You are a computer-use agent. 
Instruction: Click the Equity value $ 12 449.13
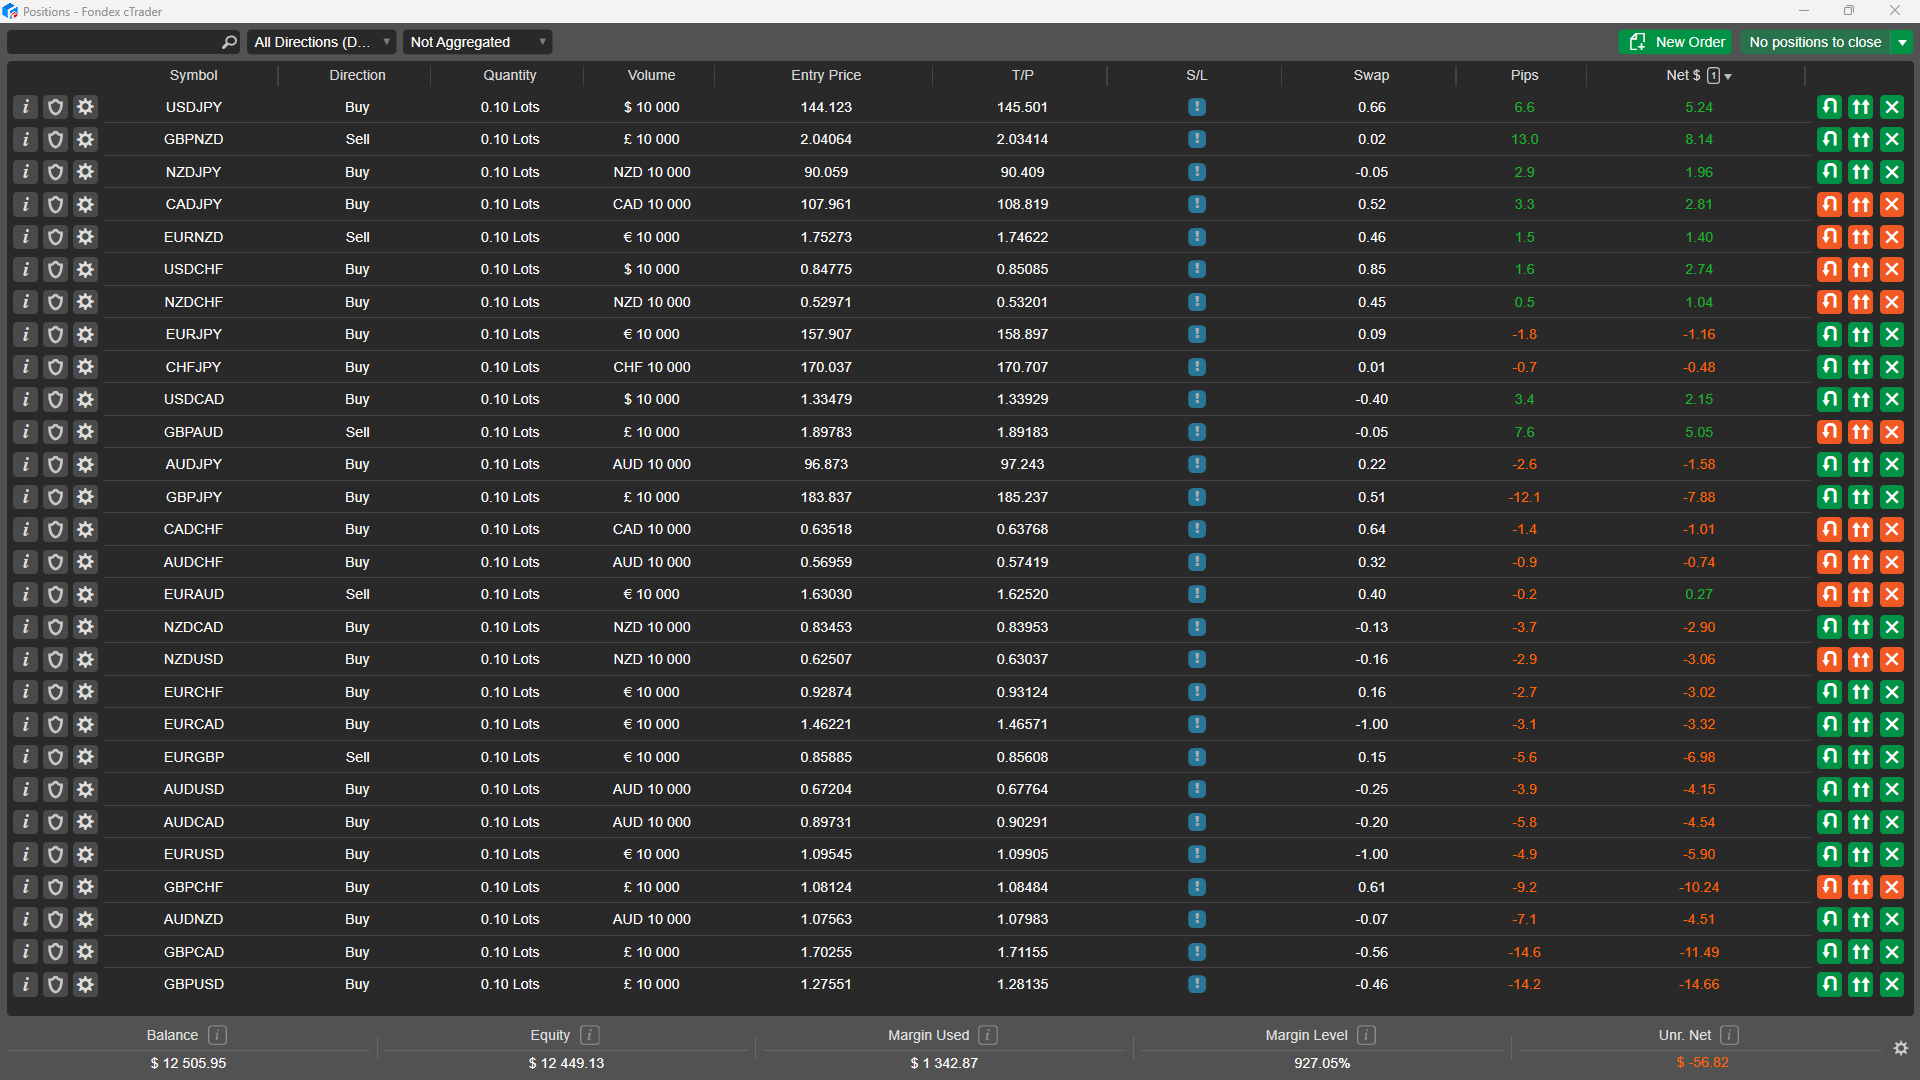point(566,1063)
